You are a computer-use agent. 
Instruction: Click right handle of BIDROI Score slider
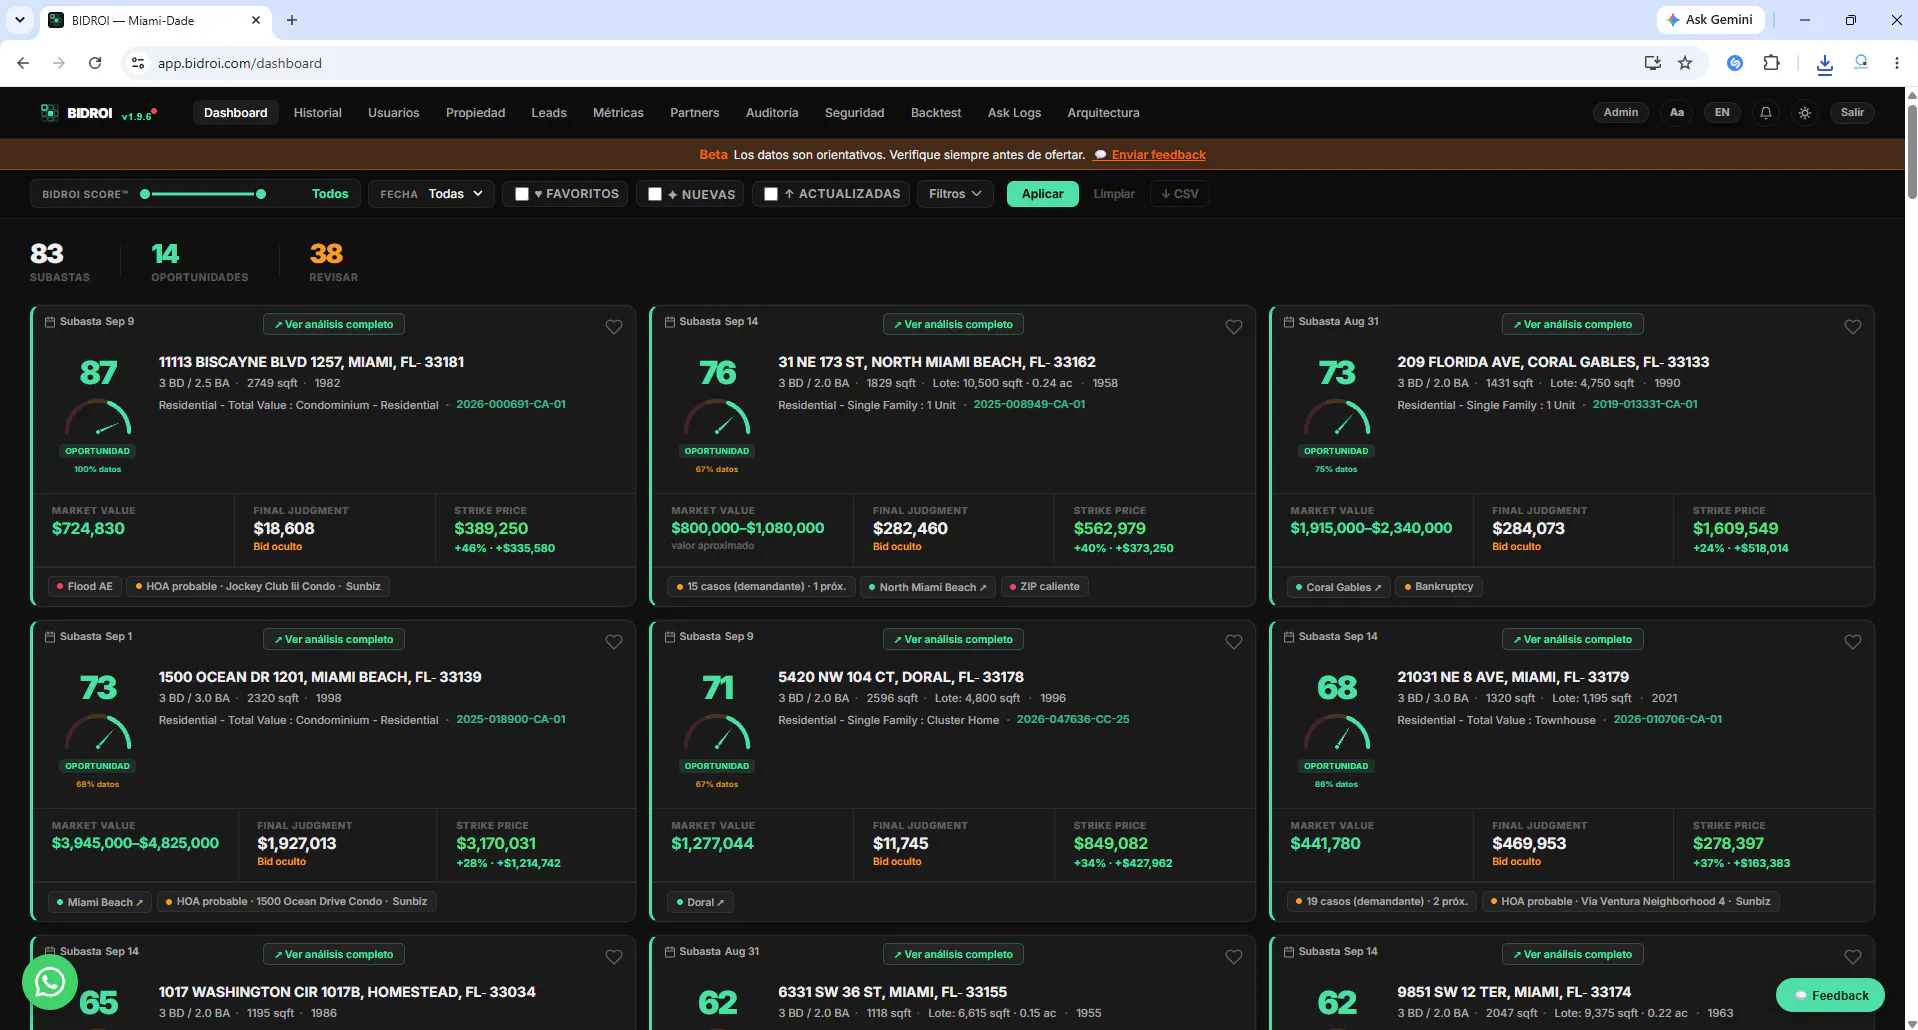[261, 194]
